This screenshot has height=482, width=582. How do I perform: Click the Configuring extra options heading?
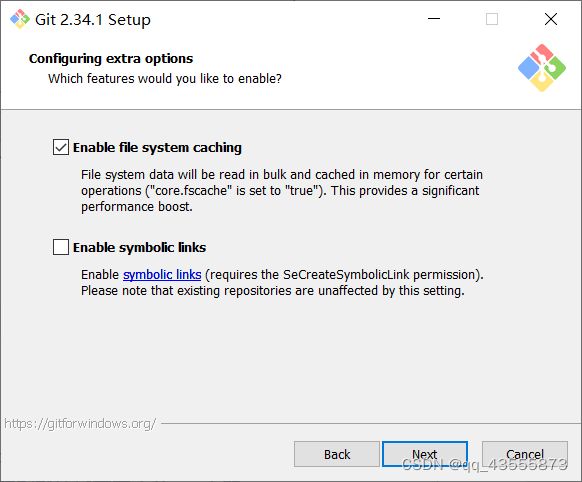111,59
